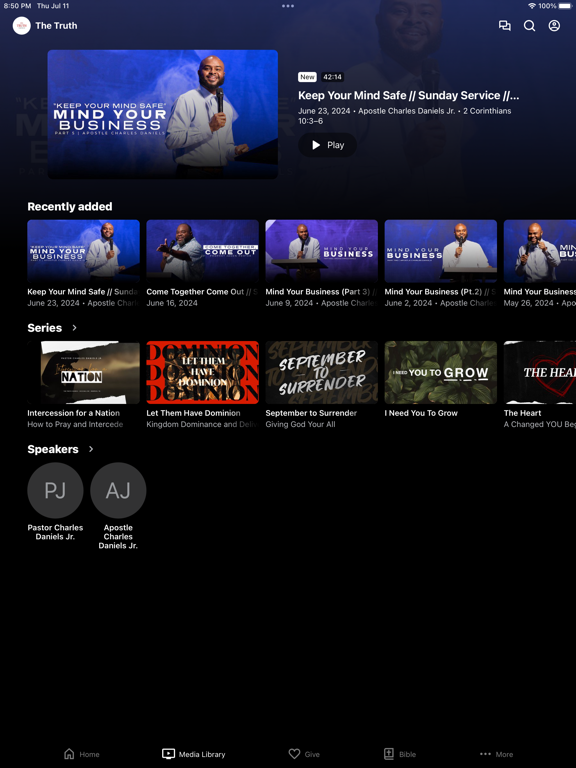Open Mind Your Business Part 3 thumbnail
Viewport: 576px width, 768px height.
pyautogui.click(x=321, y=251)
